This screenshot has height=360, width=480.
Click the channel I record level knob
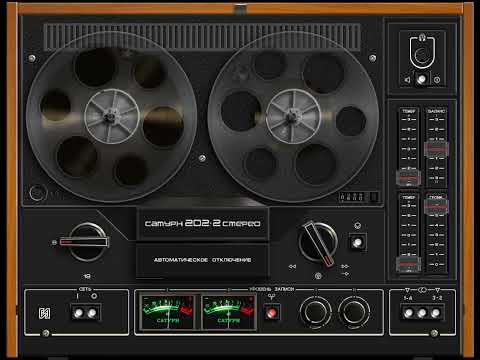point(315,312)
